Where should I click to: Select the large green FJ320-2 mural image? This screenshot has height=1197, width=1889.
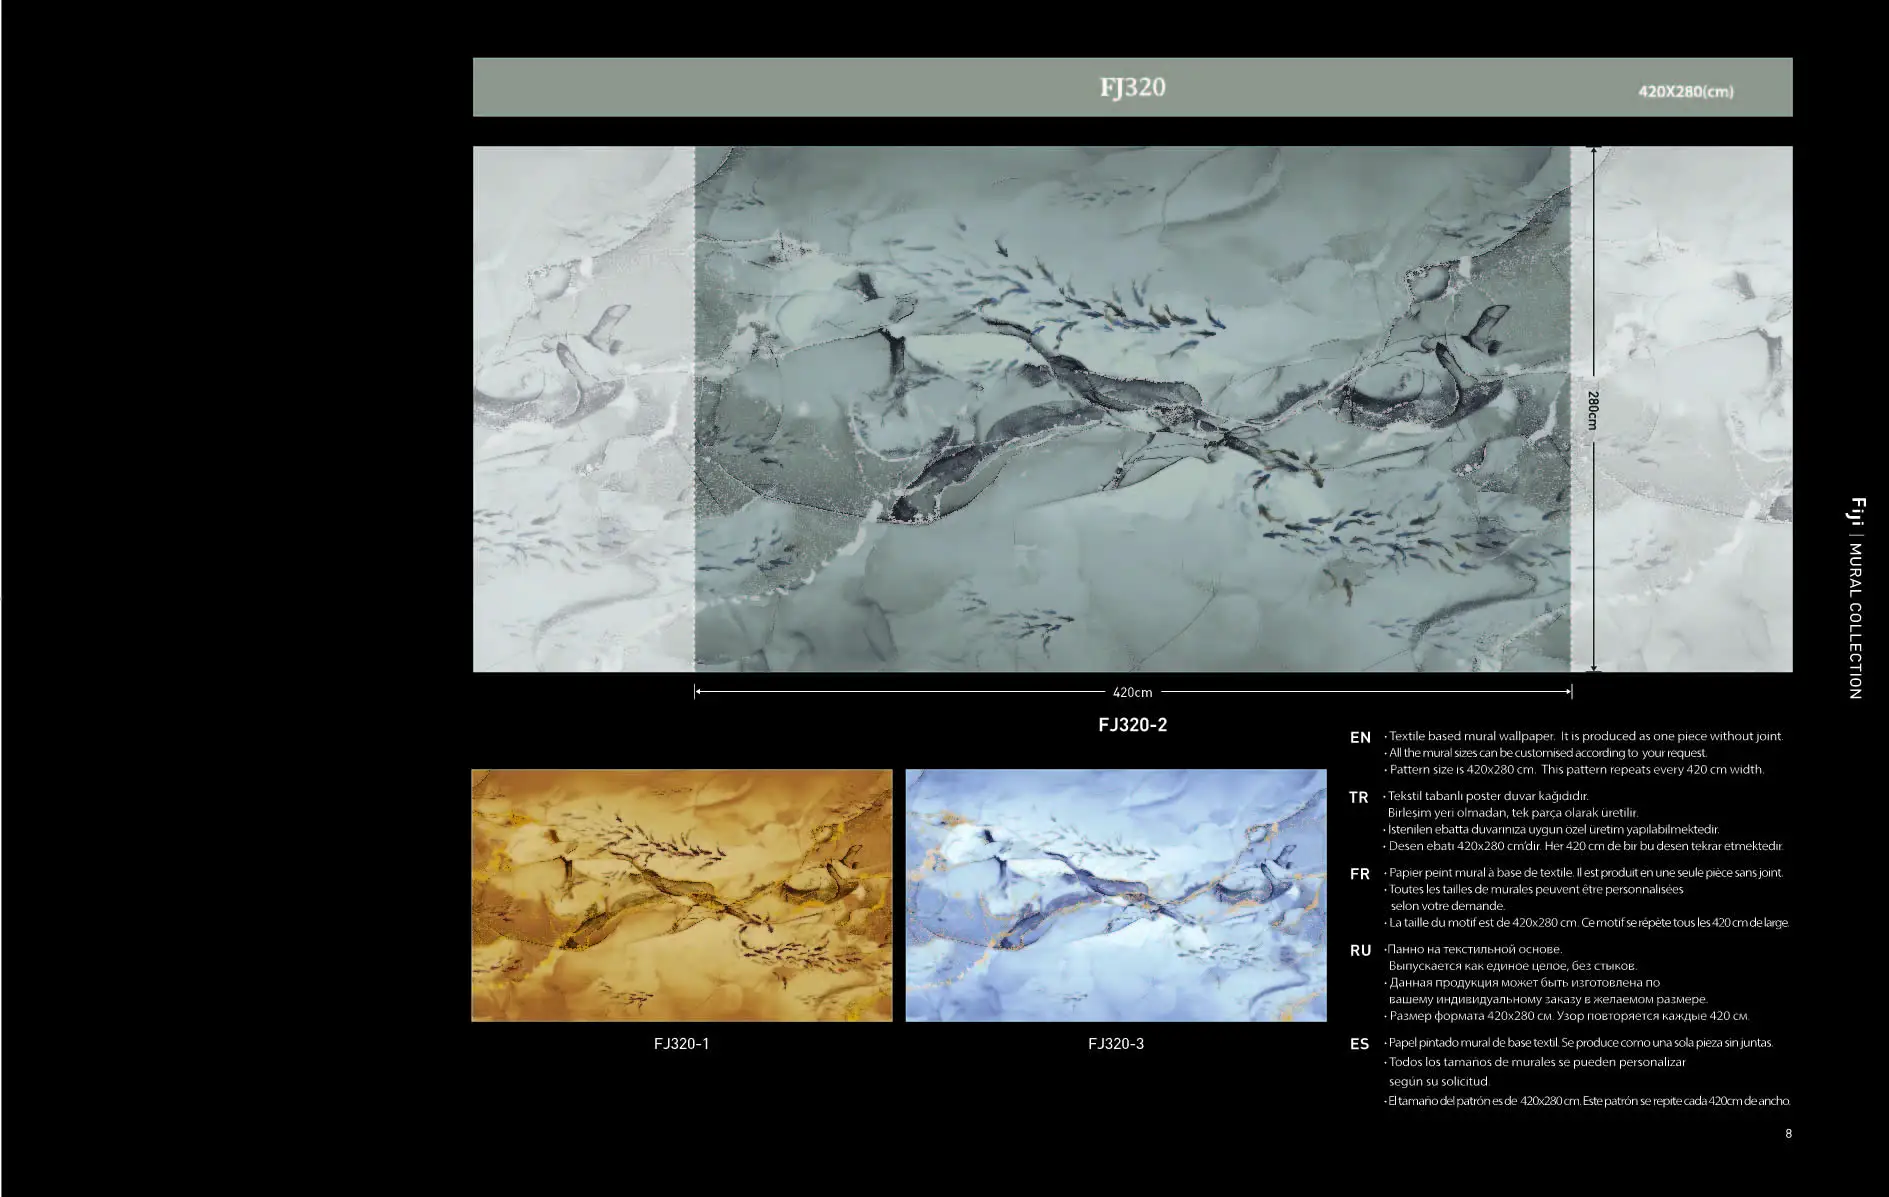click(x=1132, y=408)
